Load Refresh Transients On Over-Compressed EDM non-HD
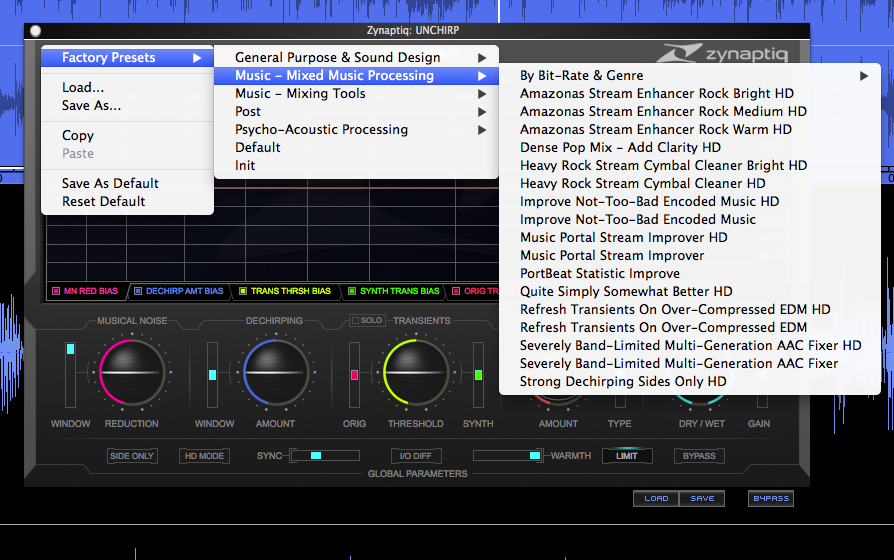Screen dimensions: 894x560 click(x=690, y=328)
